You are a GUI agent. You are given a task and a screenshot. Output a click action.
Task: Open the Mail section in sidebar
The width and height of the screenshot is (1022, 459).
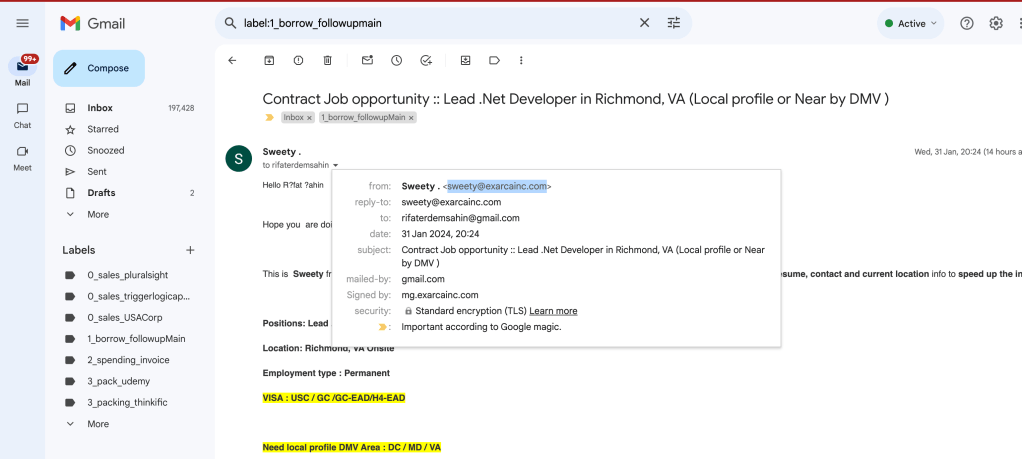[23, 71]
